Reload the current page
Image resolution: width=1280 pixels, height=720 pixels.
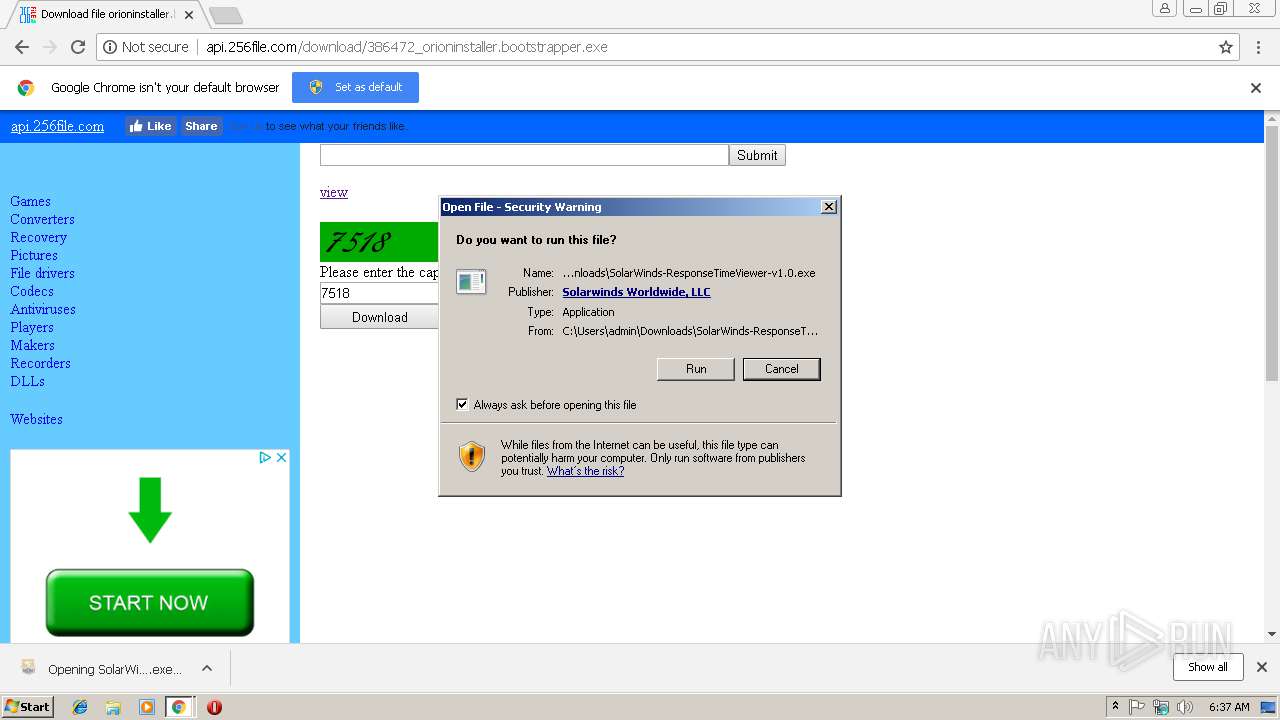coord(78,47)
